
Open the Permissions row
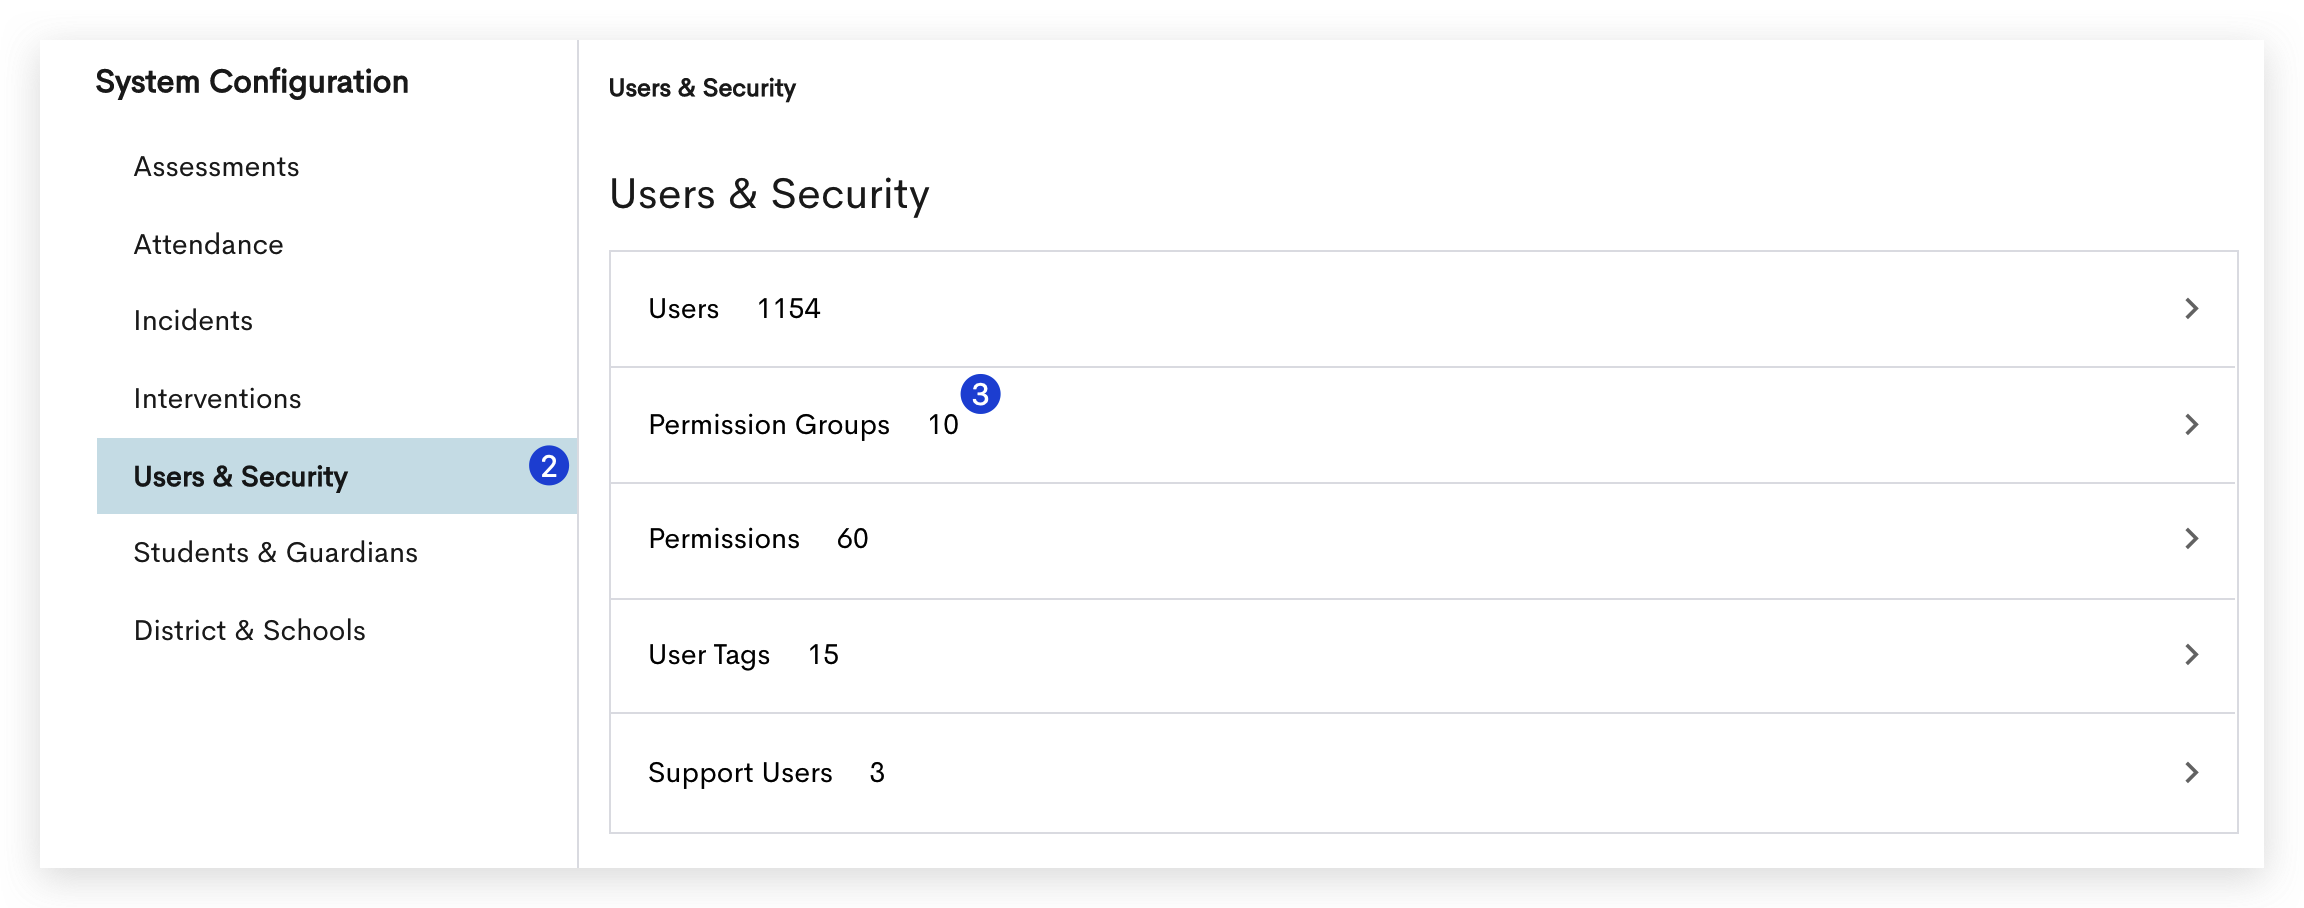1423,541
